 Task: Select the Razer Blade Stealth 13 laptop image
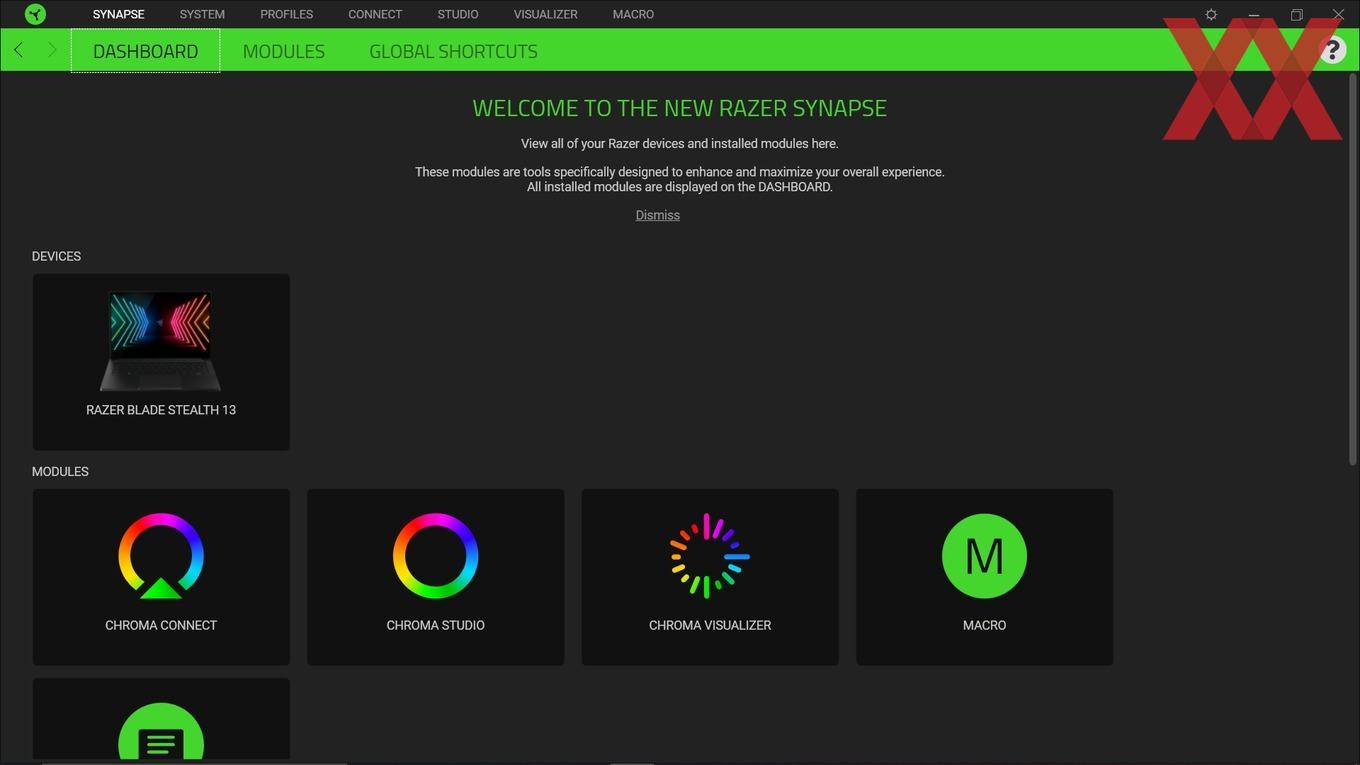tap(160, 341)
